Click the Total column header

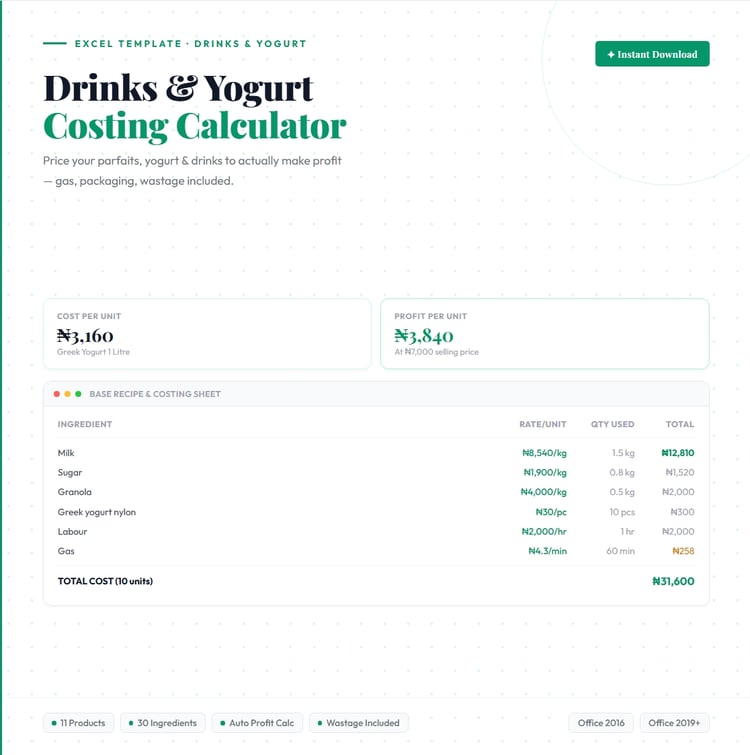coord(680,424)
